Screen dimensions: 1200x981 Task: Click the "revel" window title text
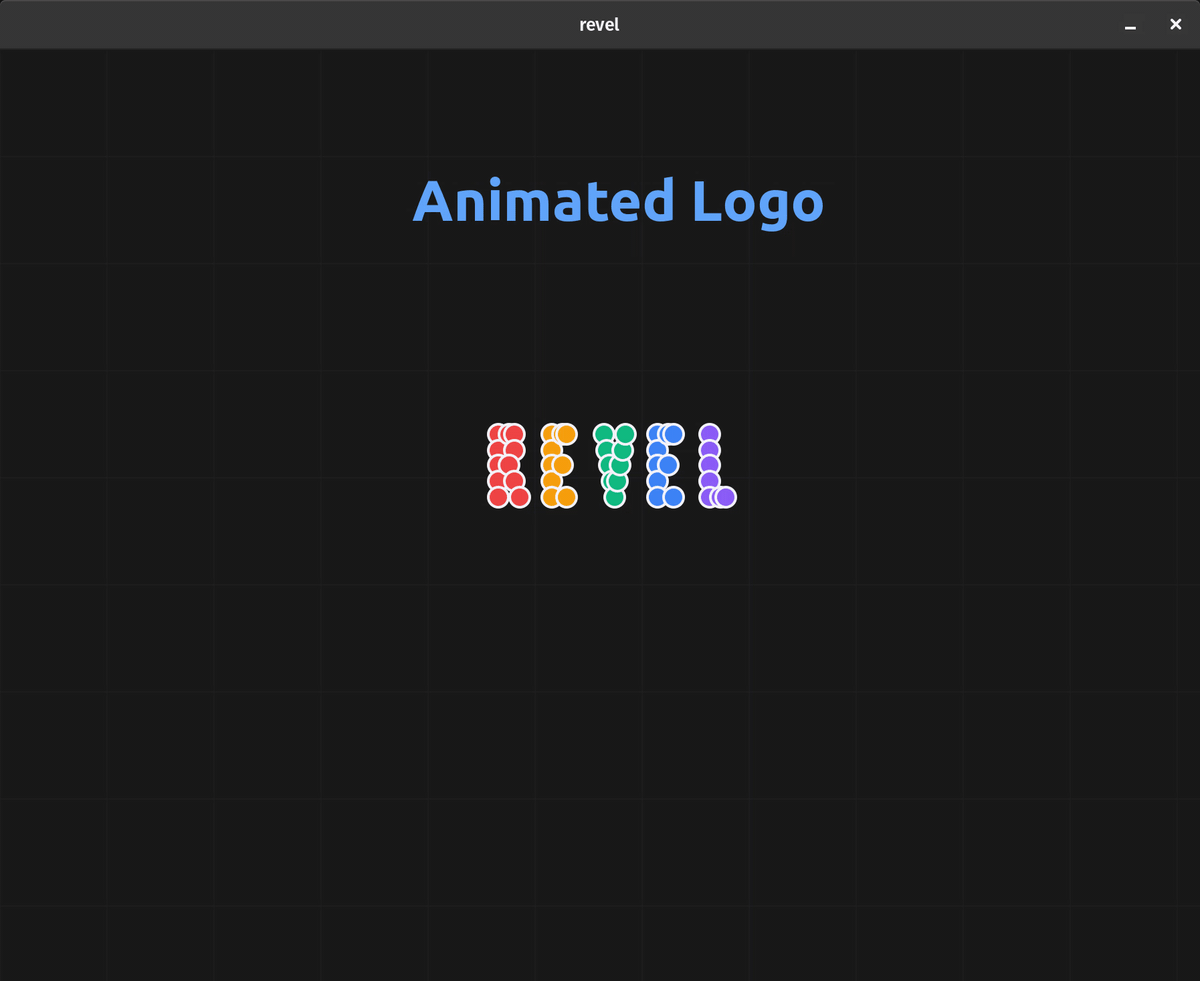tap(599, 25)
